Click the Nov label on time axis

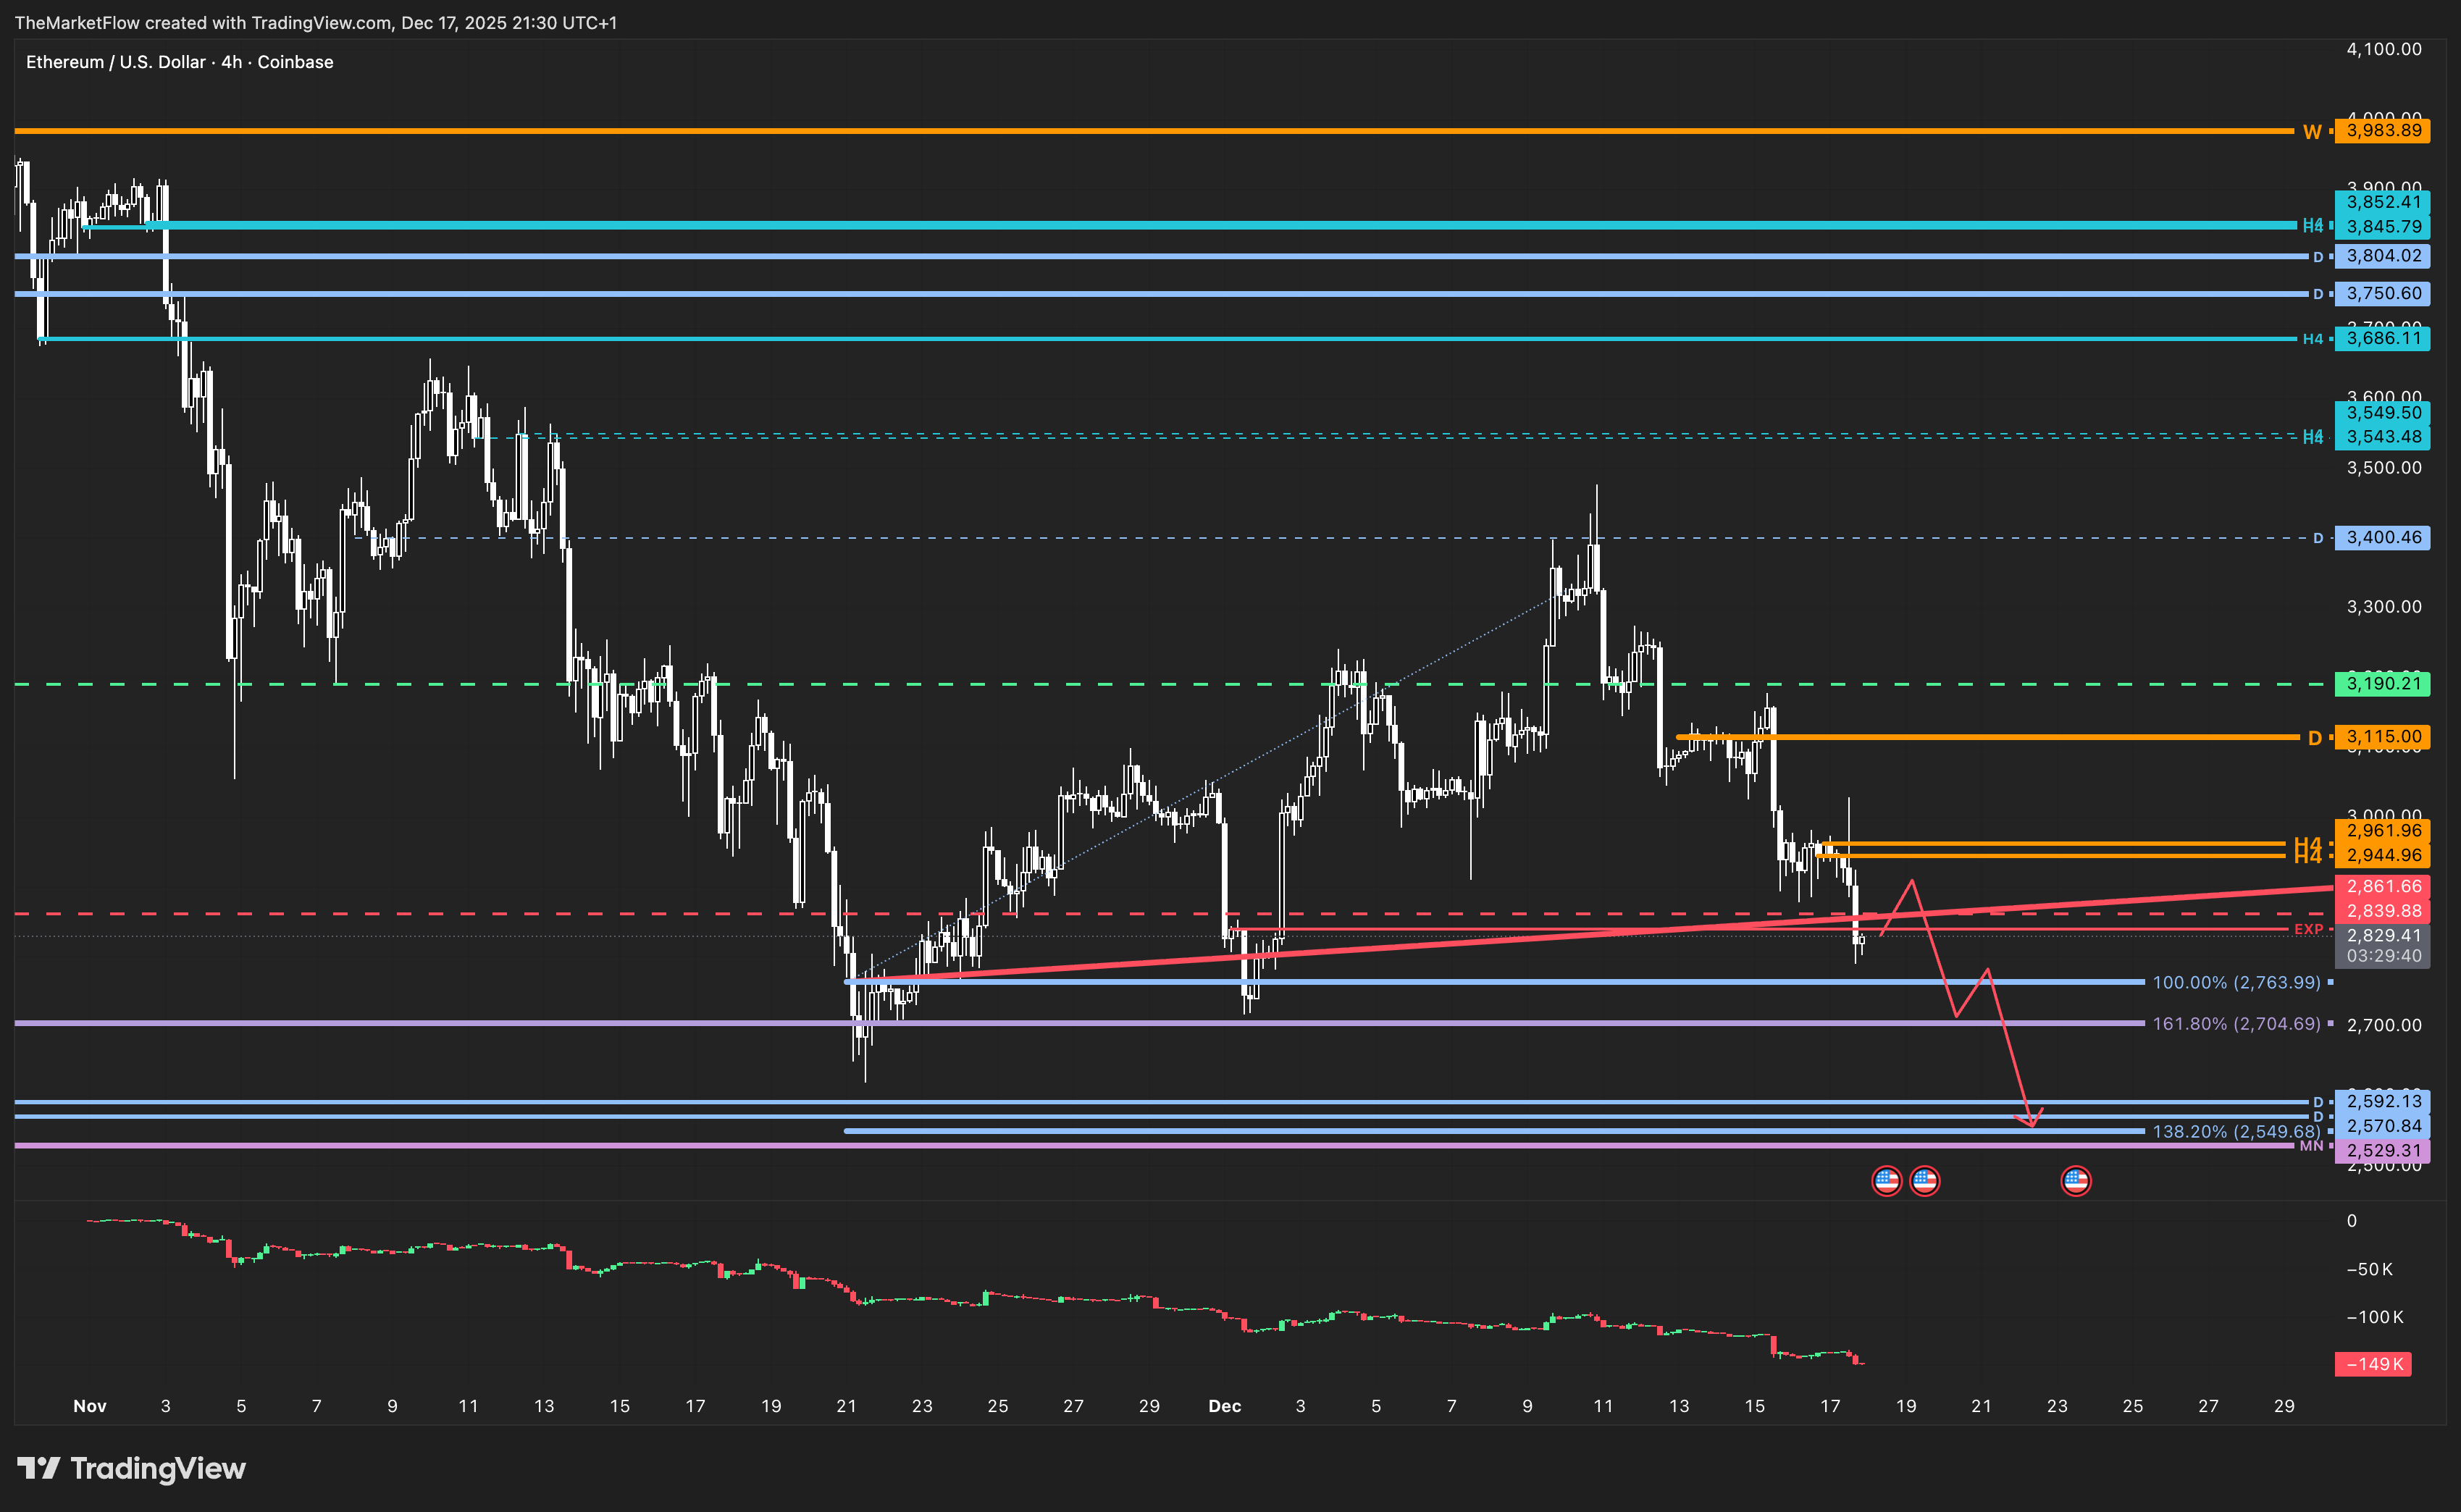[x=90, y=1406]
